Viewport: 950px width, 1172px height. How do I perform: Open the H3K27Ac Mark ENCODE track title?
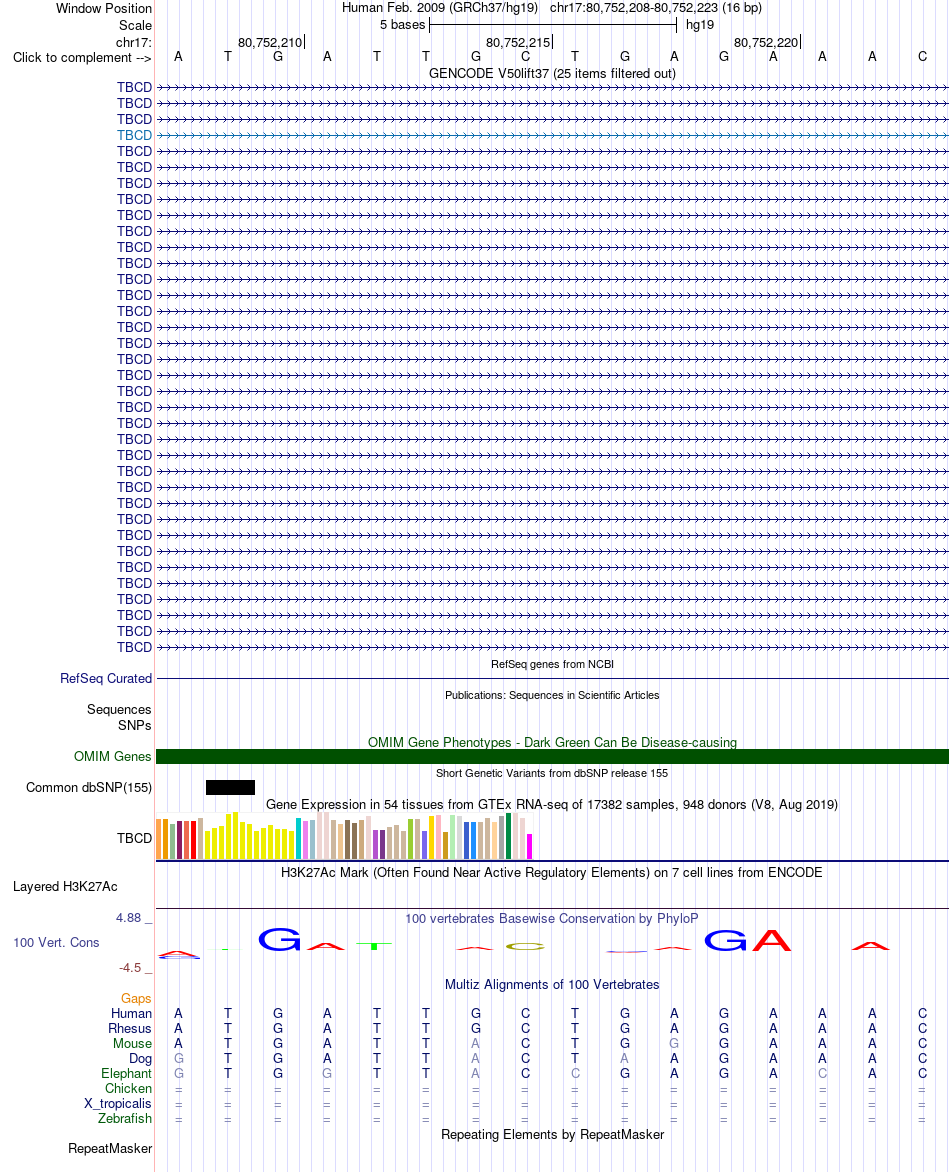[552, 872]
